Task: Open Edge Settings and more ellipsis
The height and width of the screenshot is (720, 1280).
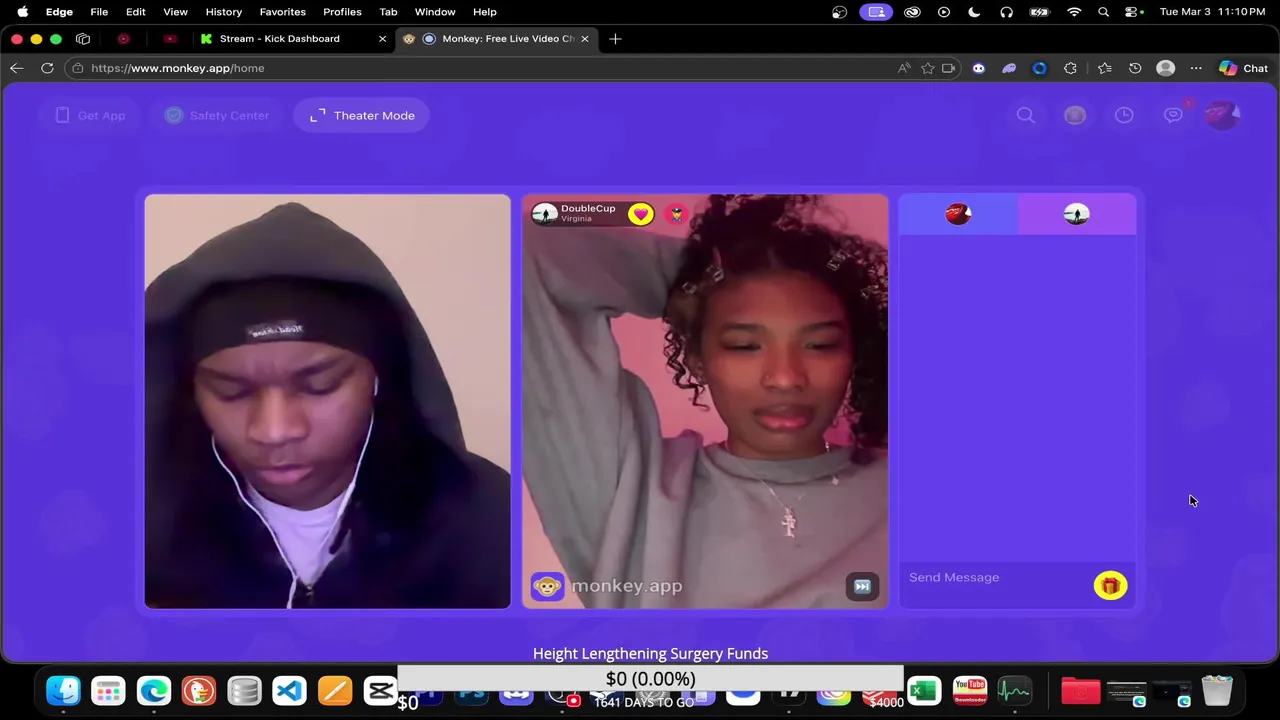Action: [1196, 68]
